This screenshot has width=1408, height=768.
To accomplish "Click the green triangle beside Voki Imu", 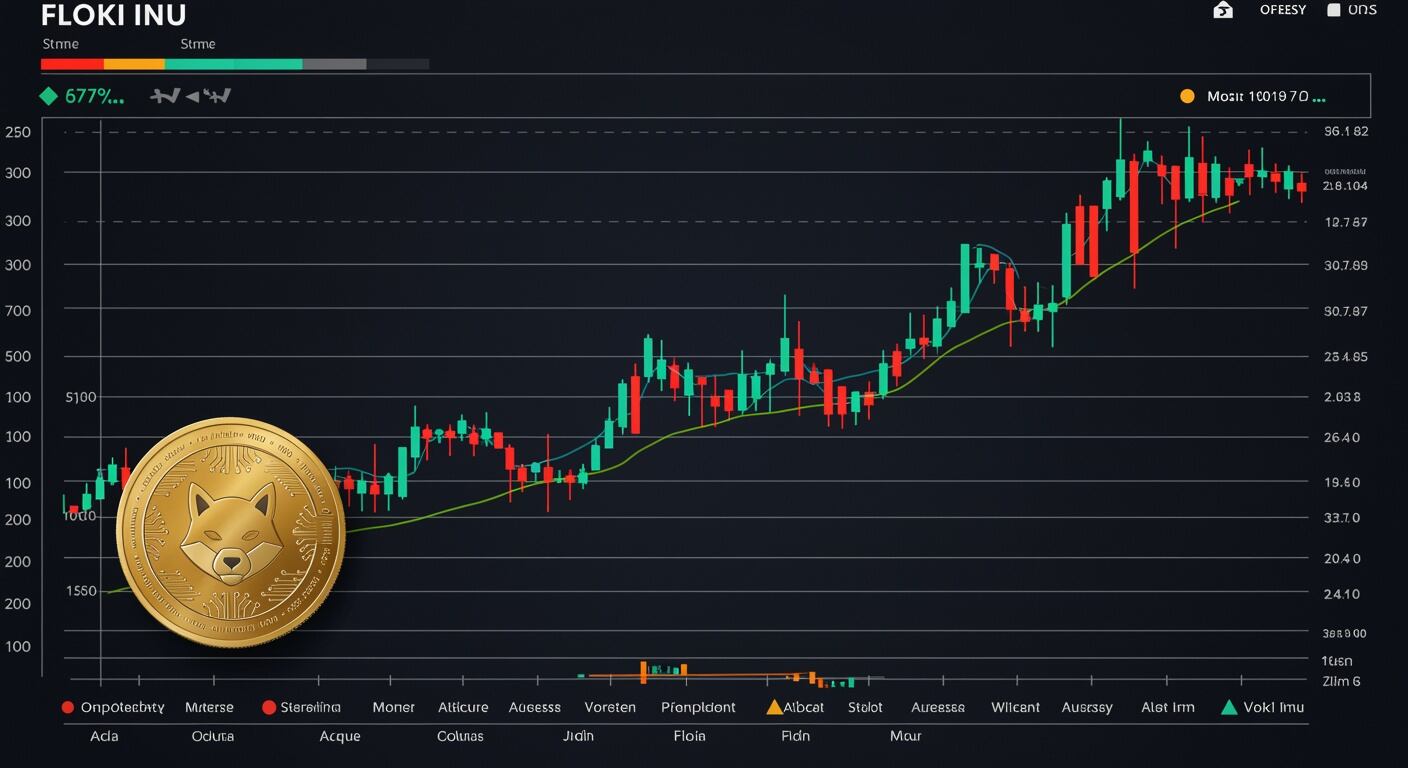I will (1230, 707).
